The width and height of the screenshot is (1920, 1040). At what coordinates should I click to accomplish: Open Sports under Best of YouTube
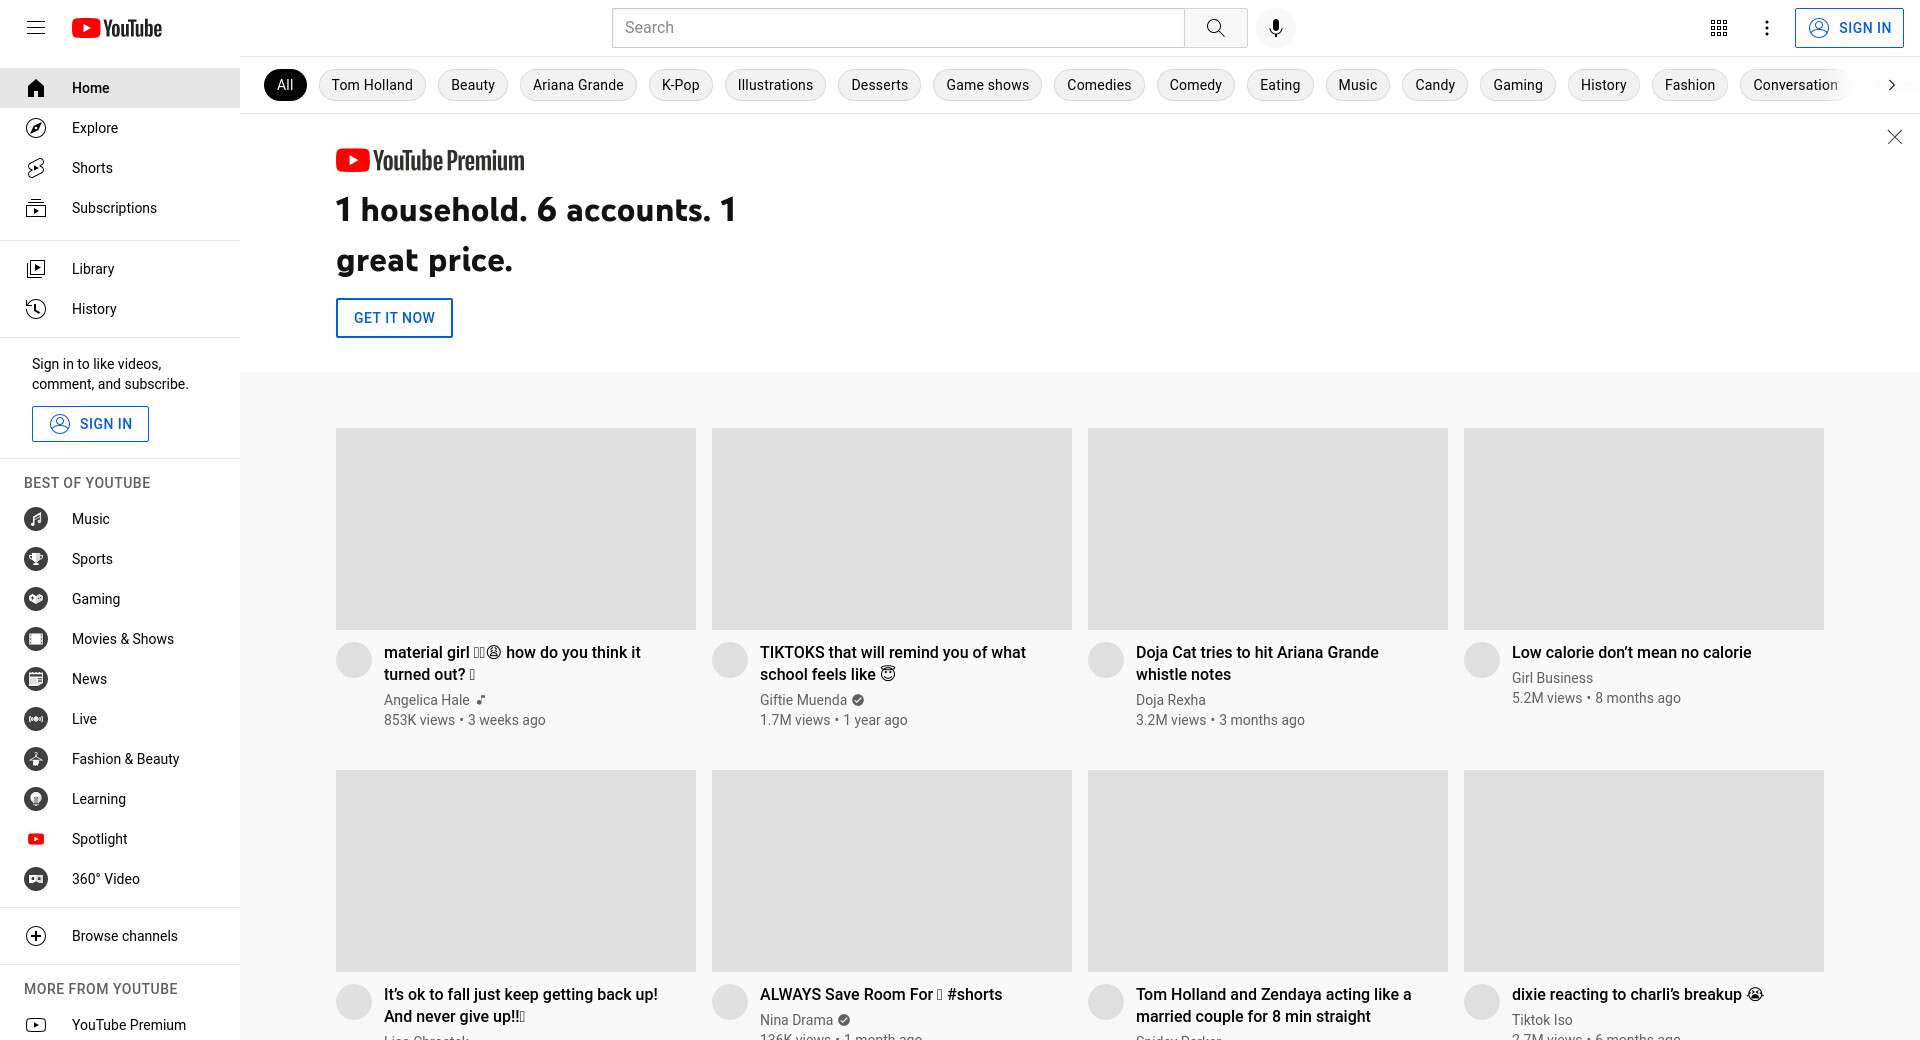coord(120,559)
